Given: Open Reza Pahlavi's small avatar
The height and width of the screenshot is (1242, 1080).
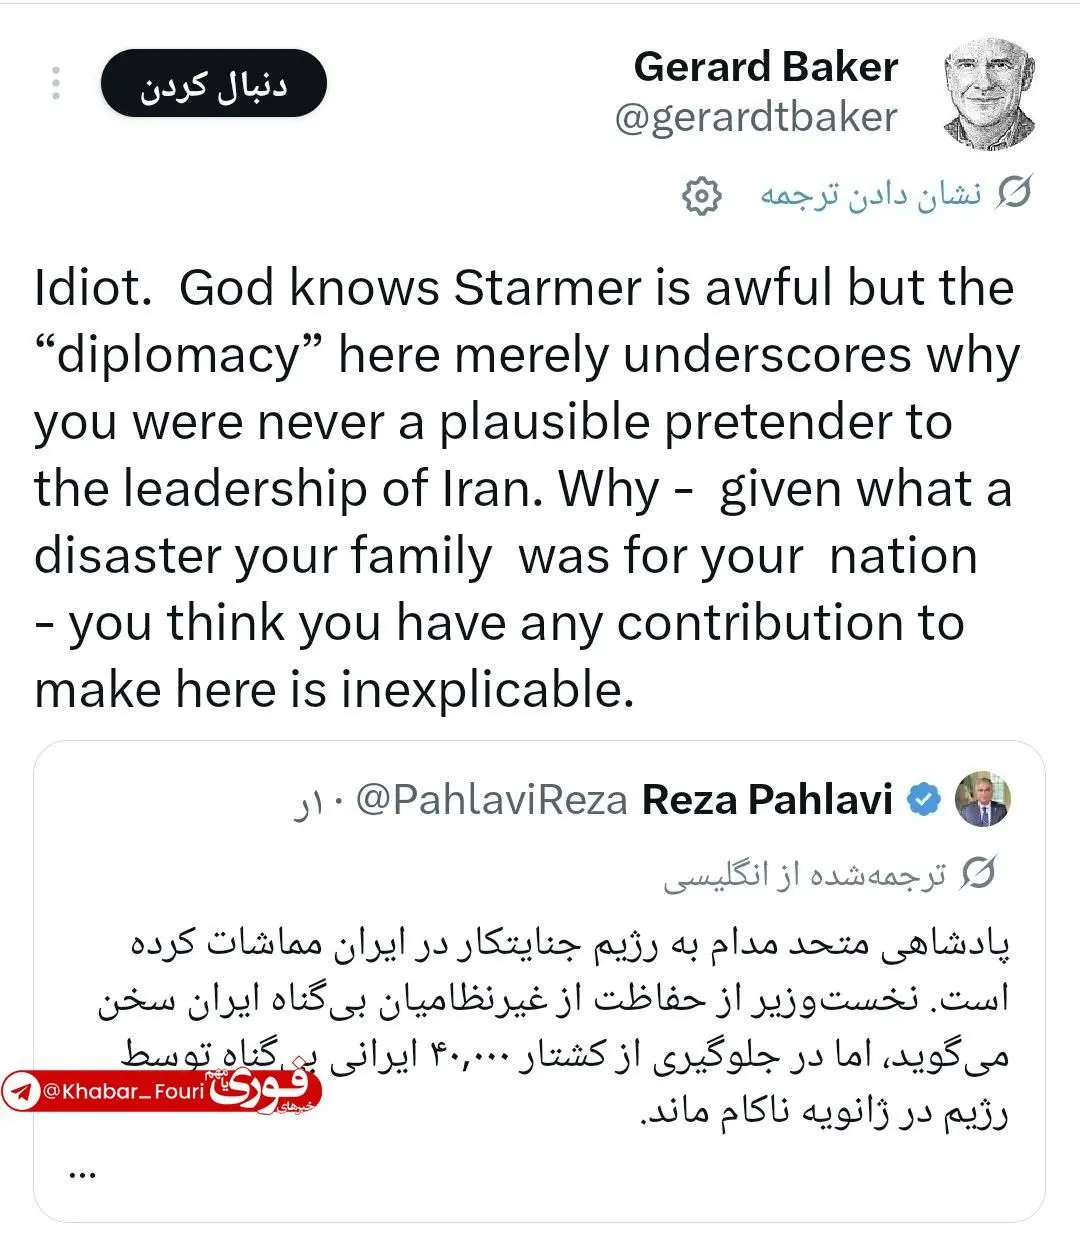Looking at the screenshot, I should [984, 800].
